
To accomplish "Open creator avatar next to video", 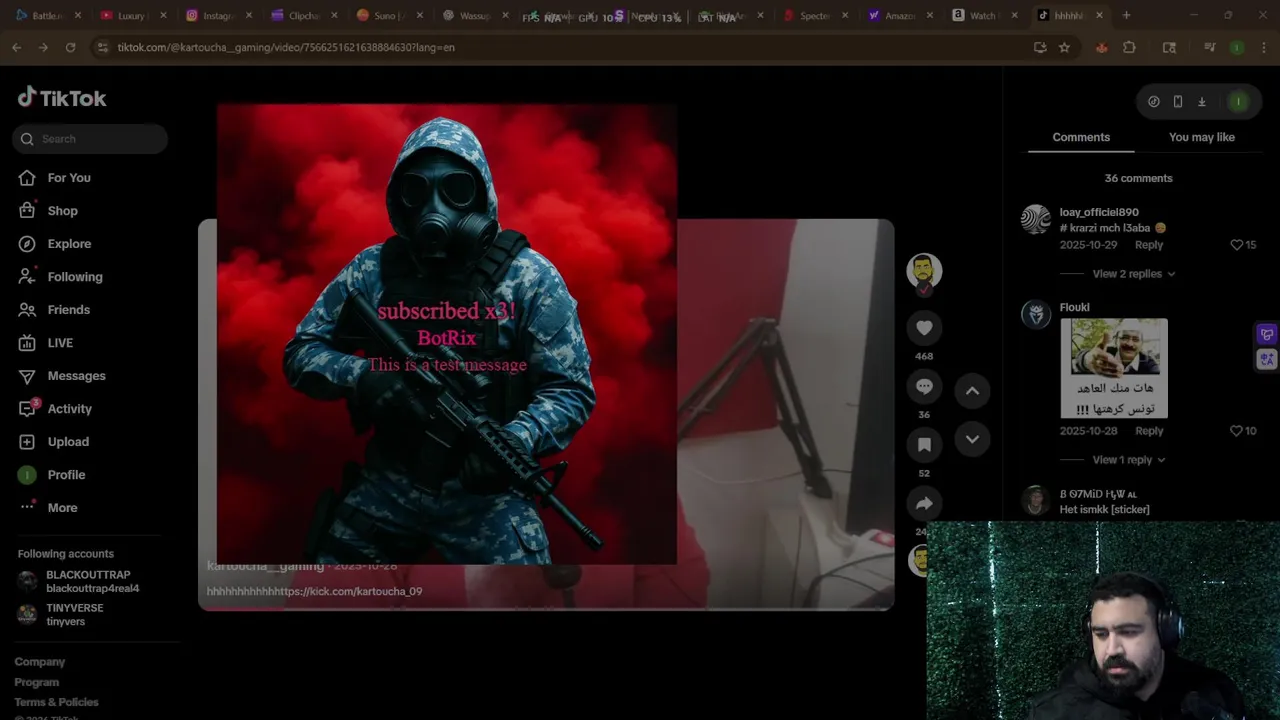I will click(x=924, y=271).
